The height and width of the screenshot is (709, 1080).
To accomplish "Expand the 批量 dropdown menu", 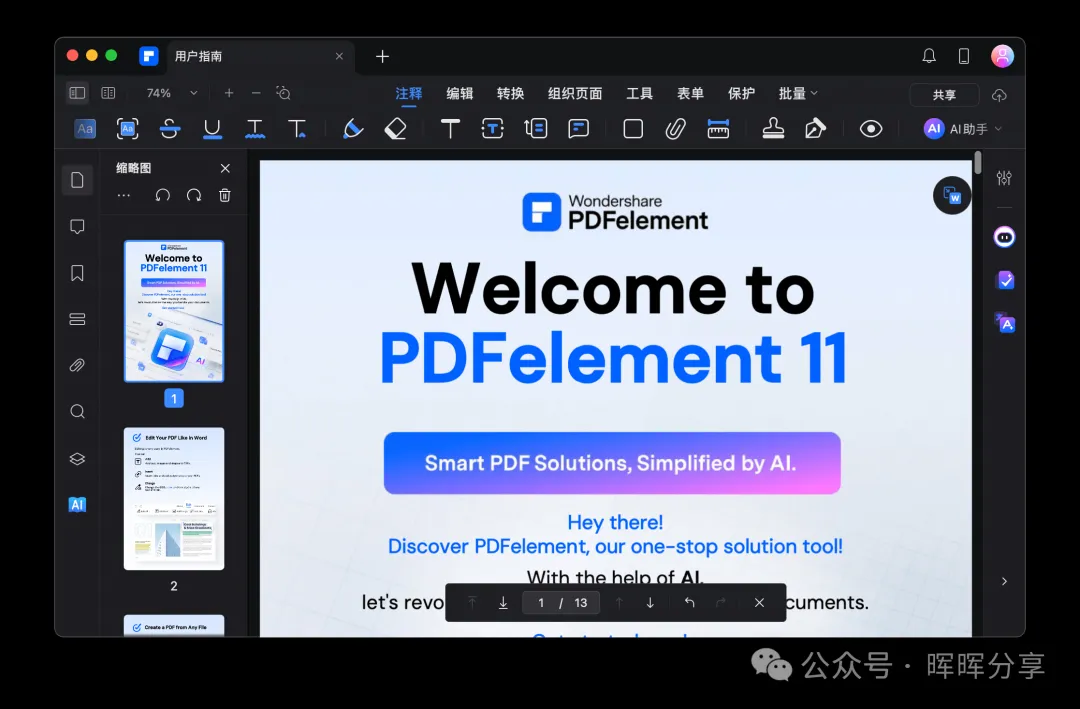I will click(798, 94).
